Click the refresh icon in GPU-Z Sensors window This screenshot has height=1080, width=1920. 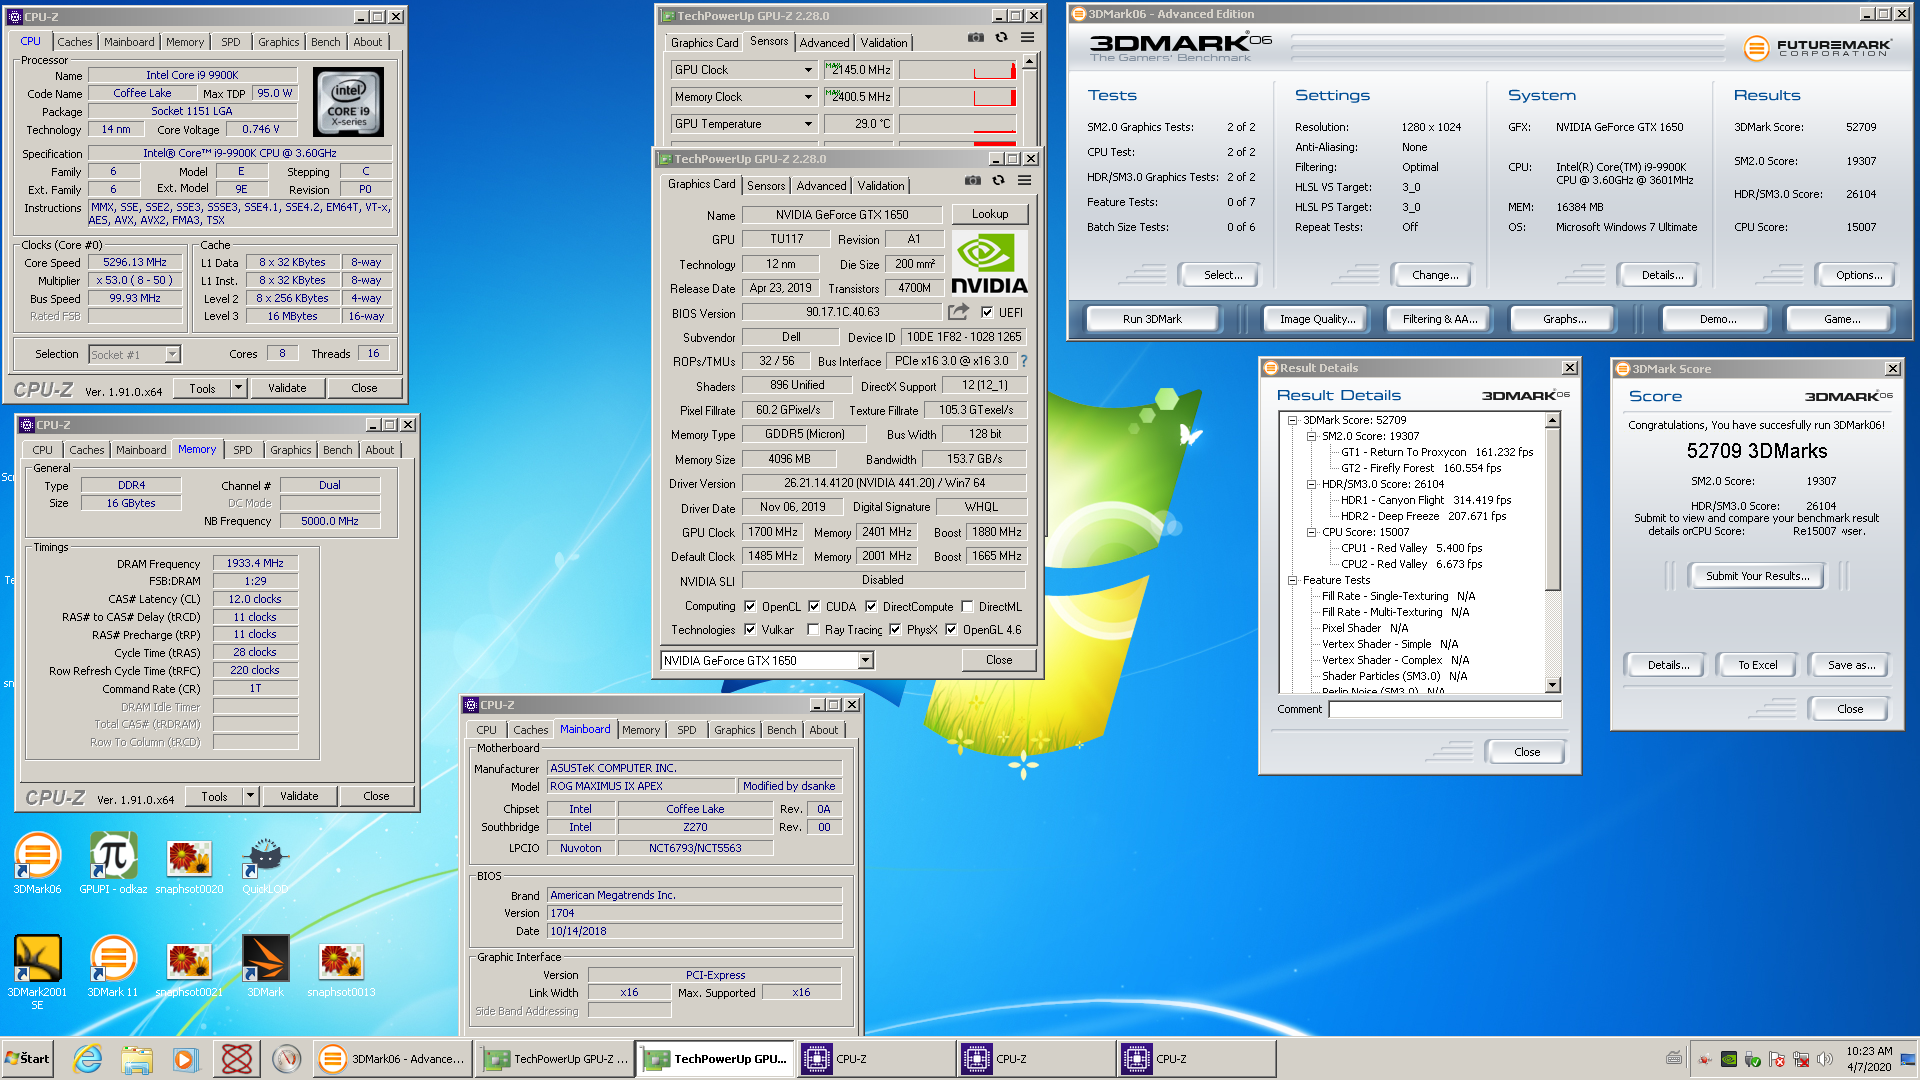(1001, 38)
